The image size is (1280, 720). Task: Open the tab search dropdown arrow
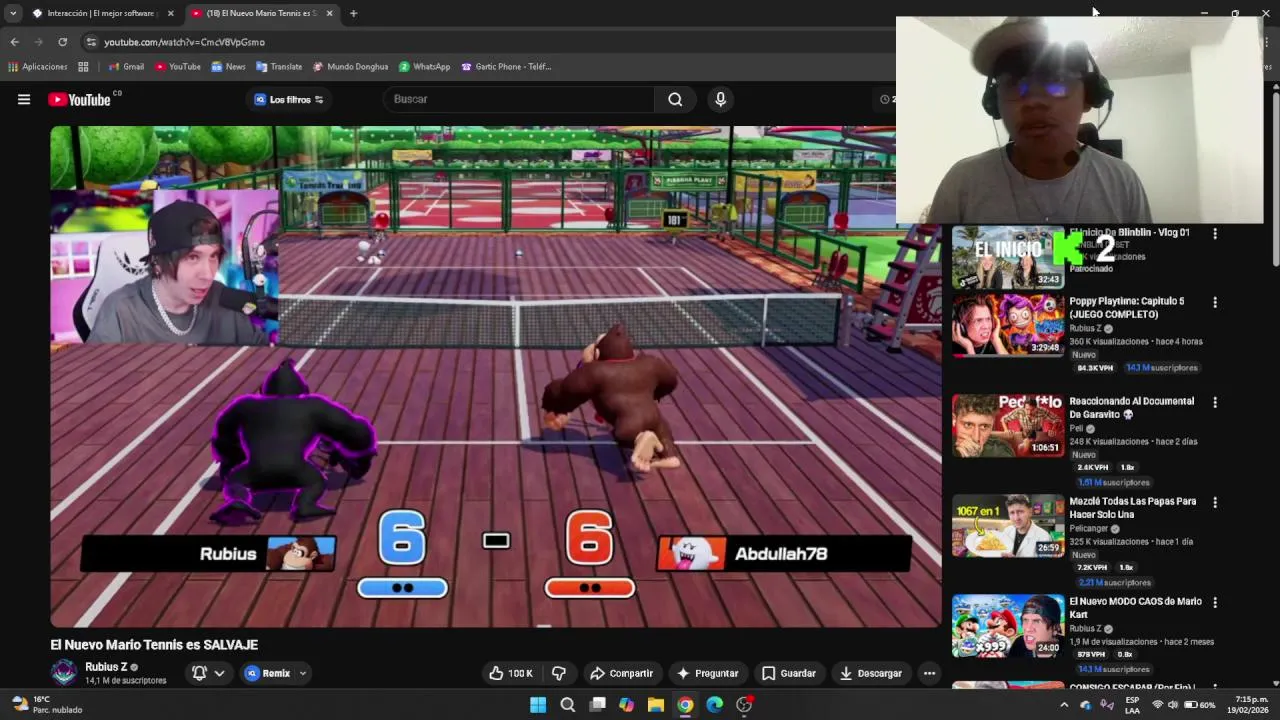point(13,13)
